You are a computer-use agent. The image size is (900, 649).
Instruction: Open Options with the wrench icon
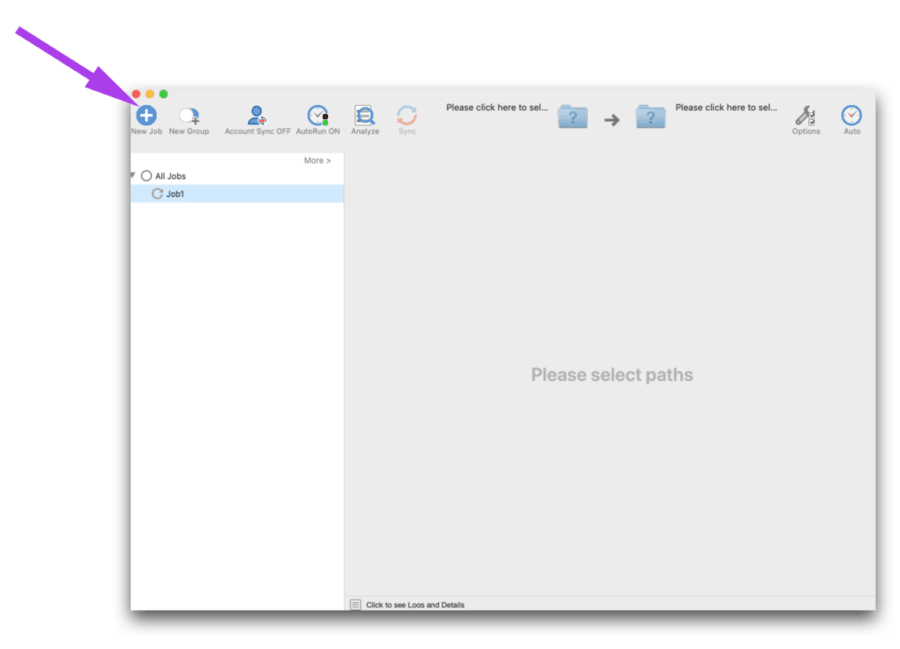pyautogui.click(x=806, y=116)
